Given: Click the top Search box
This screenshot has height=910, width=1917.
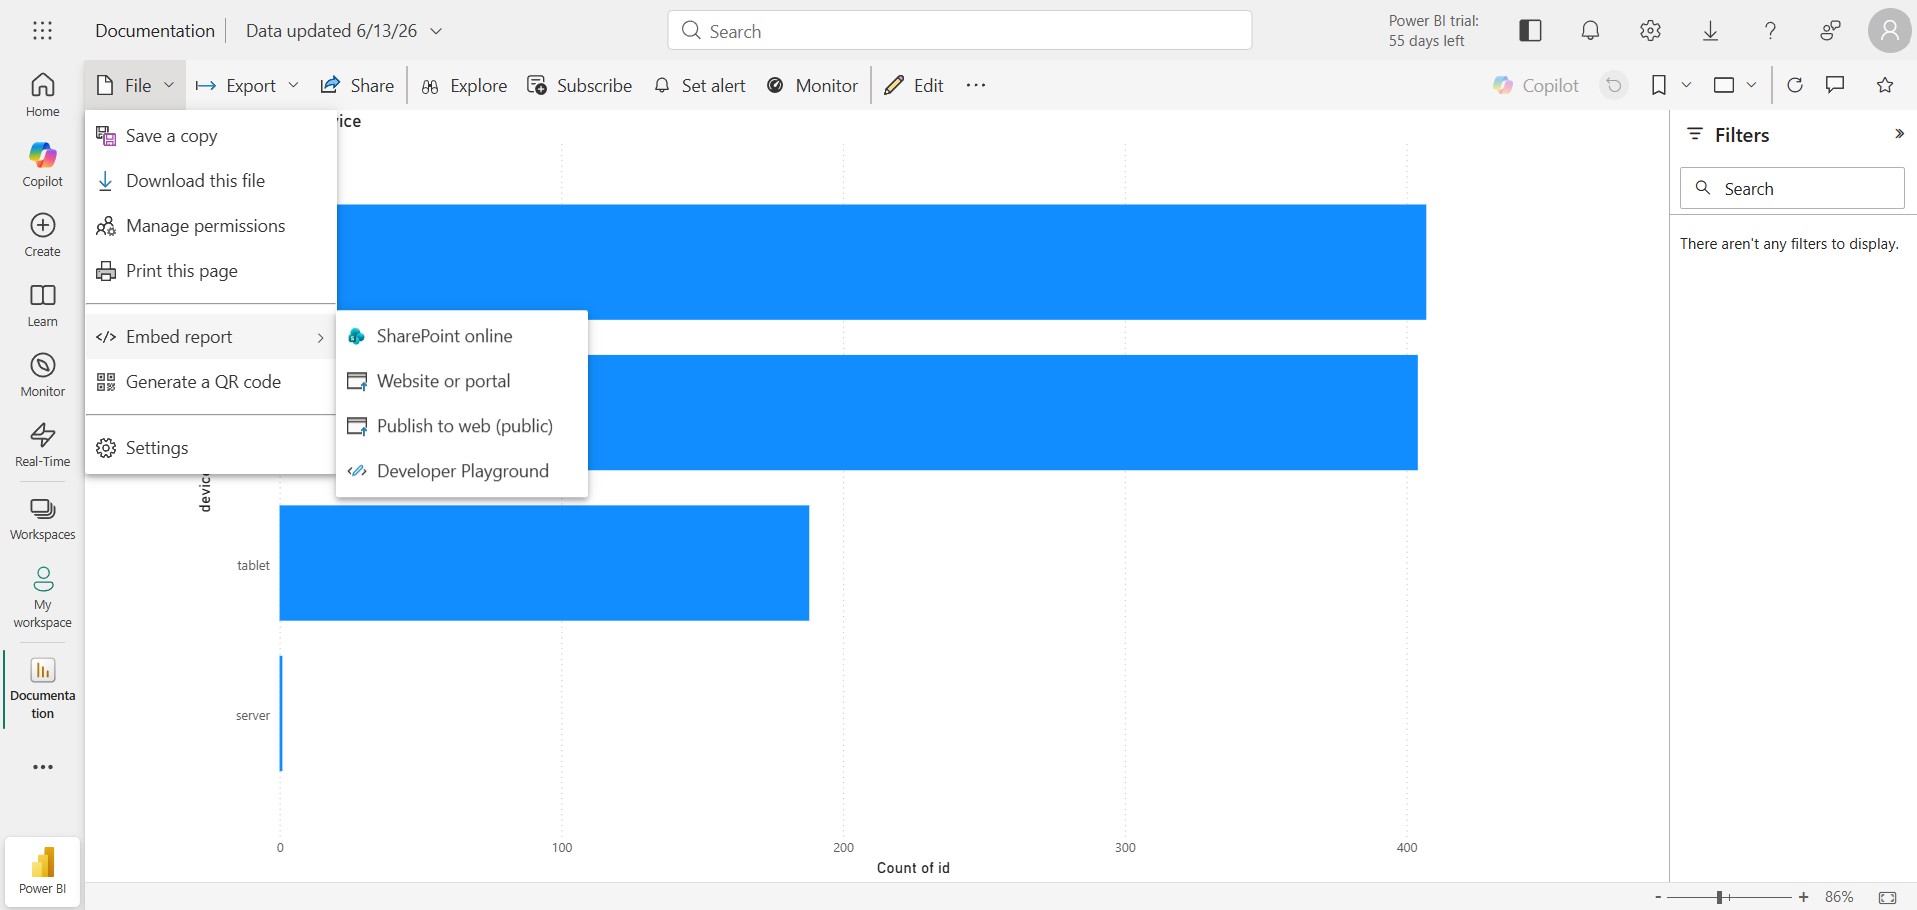Looking at the screenshot, I should (x=960, y=30).
